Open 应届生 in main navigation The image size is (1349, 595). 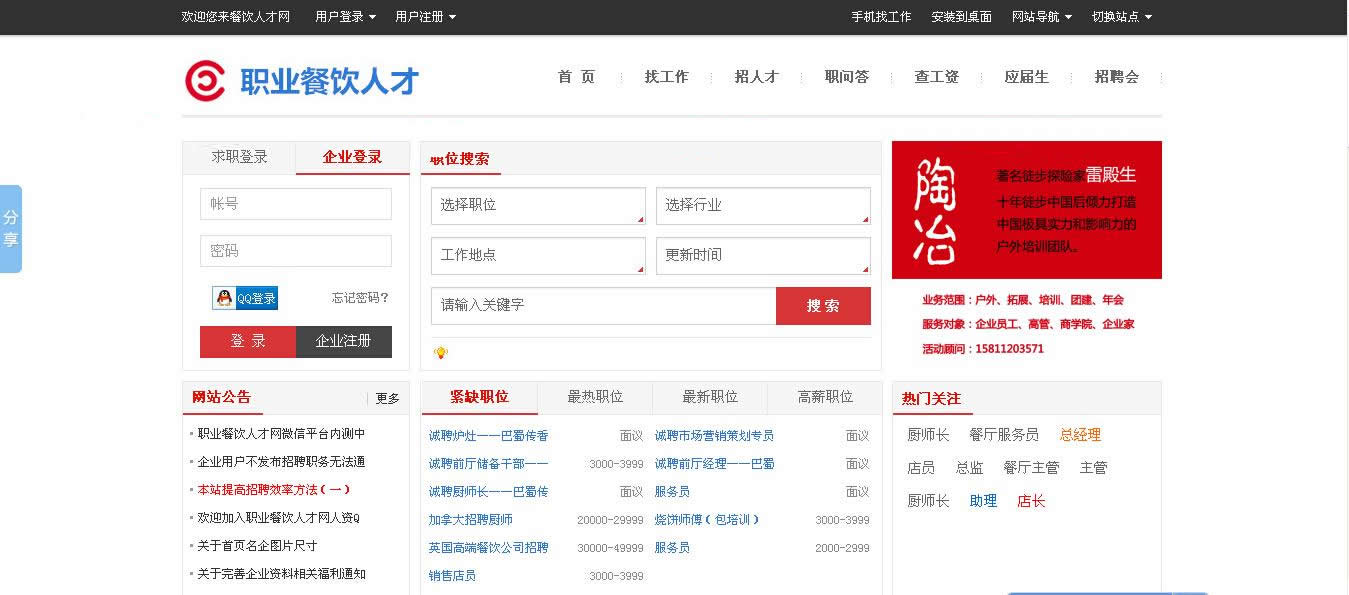point(1026,77)
